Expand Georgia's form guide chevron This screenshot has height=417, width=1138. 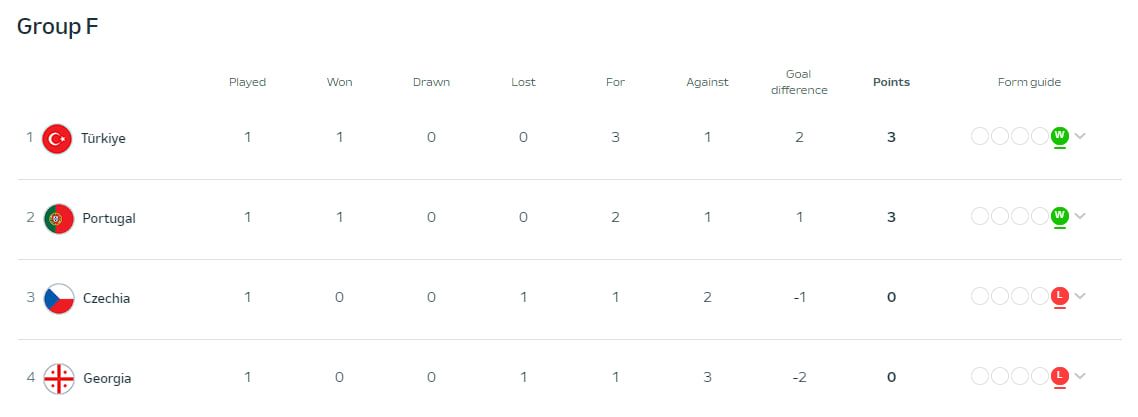tap(1080, 376)
